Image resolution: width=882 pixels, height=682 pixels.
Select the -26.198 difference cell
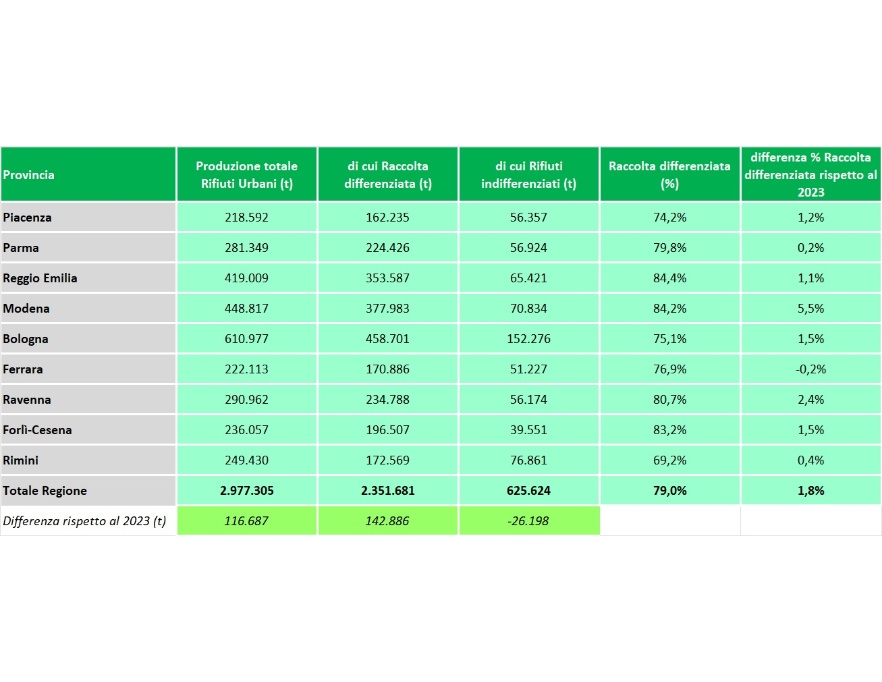click(x=528, y=521)
